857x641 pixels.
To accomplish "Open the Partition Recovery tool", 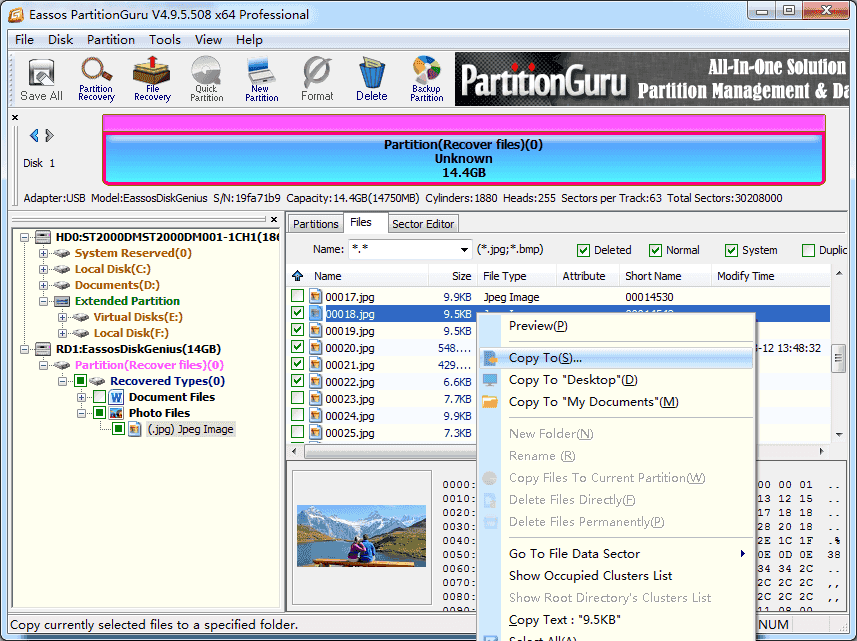I will pos(96,79).
